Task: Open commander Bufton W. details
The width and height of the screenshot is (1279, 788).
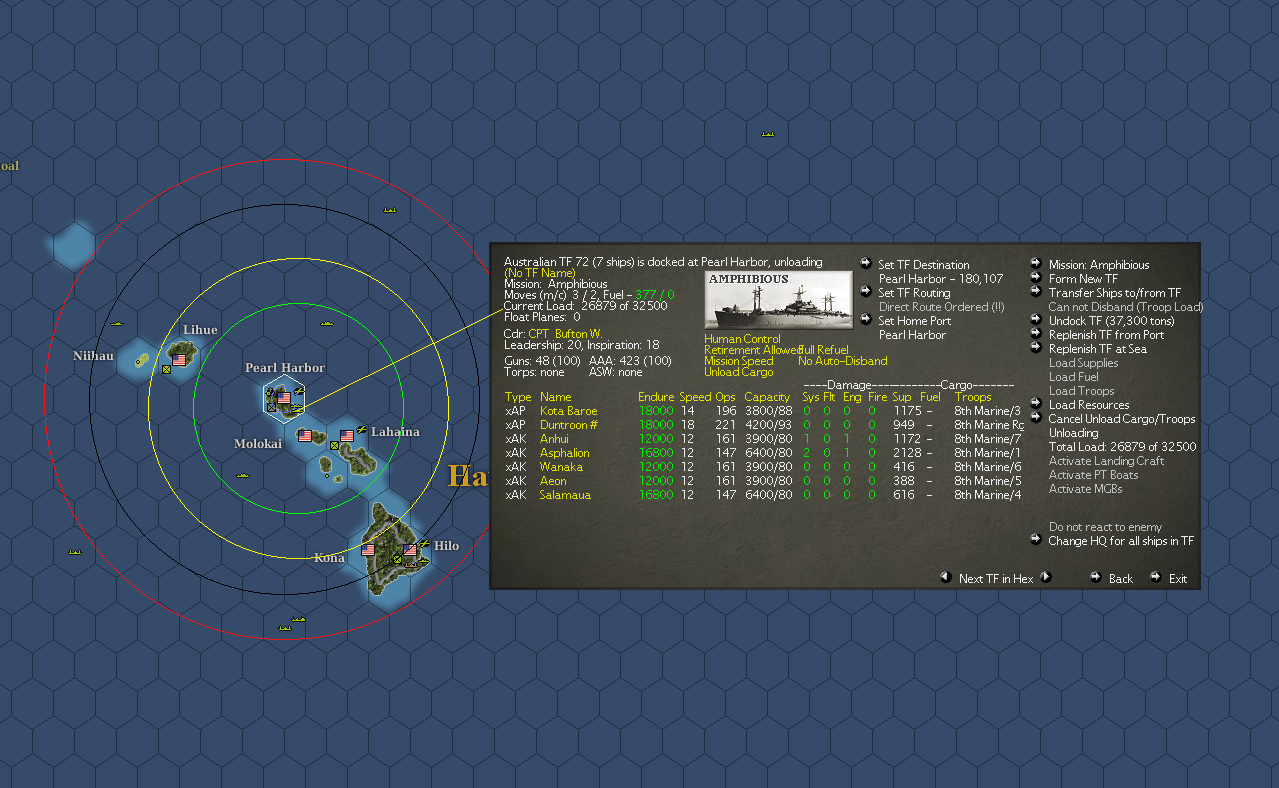Action: [578, 334]
